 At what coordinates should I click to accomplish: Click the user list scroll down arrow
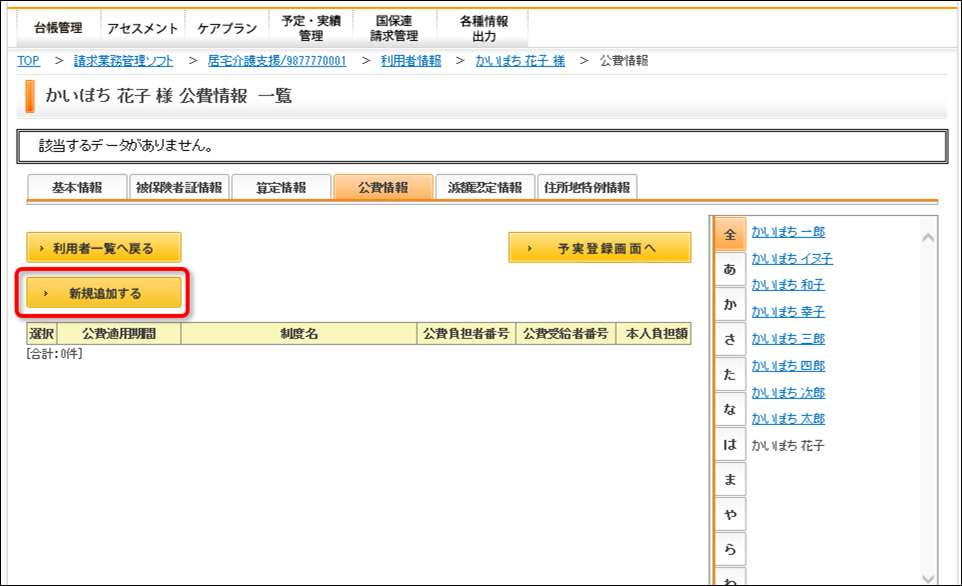pos(928,577)
